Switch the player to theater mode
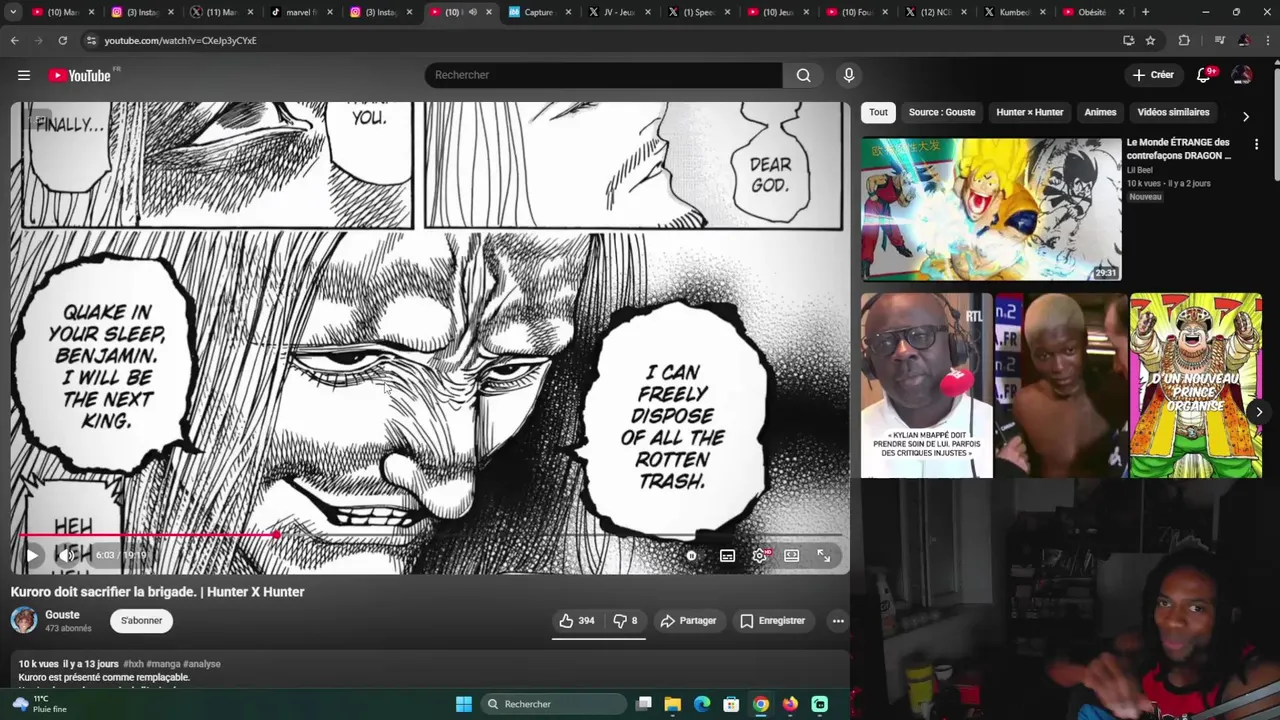1280x720 pixels. point(792,555)
